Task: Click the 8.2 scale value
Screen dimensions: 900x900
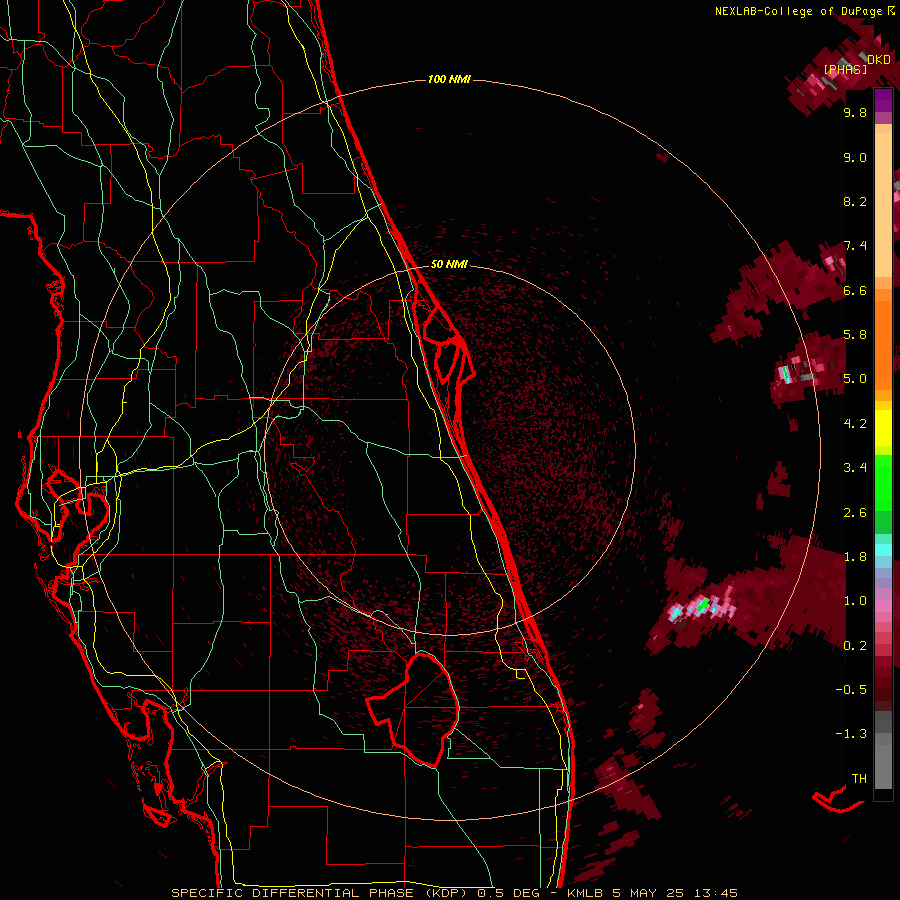Action: click(x=855, y=201)
